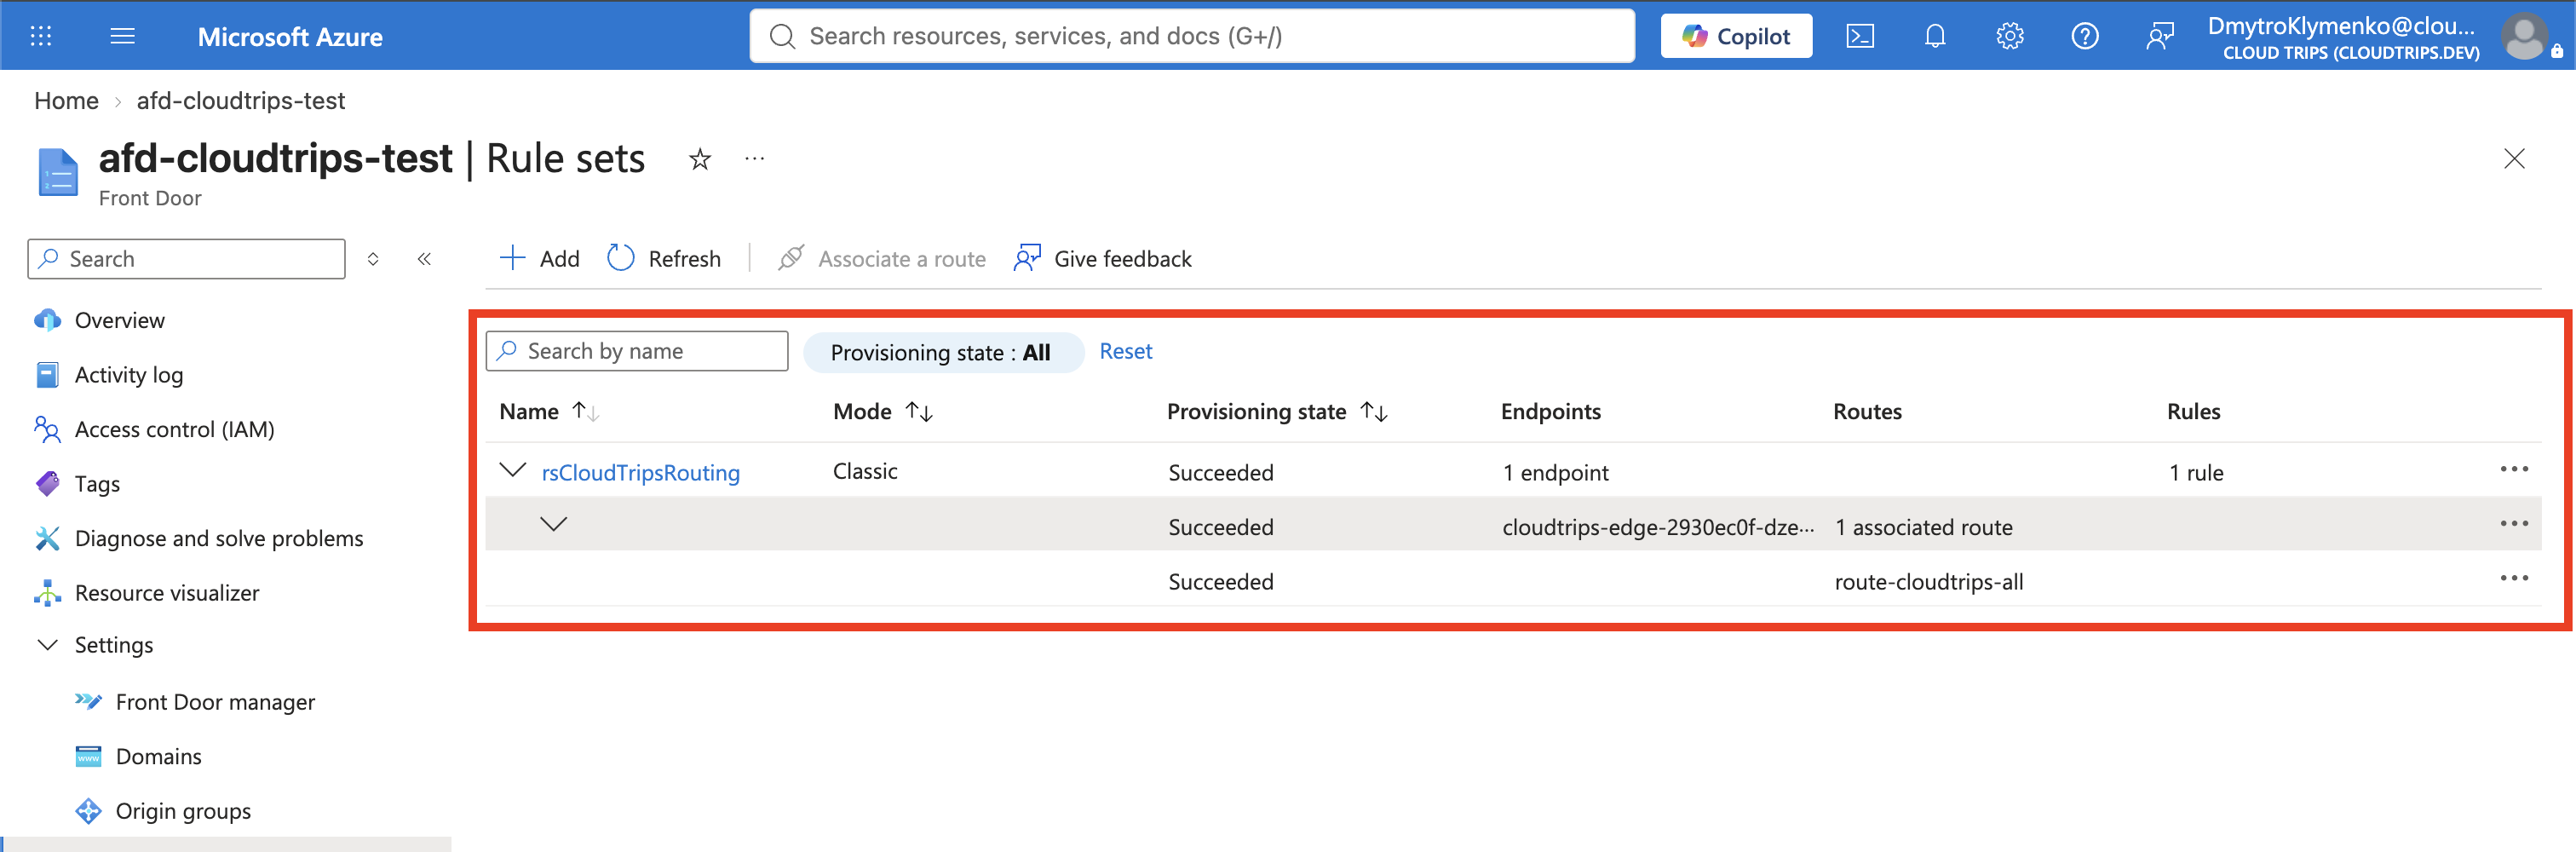
Task: Click the sidebar Search field
Action: click(x=187, y=259)
